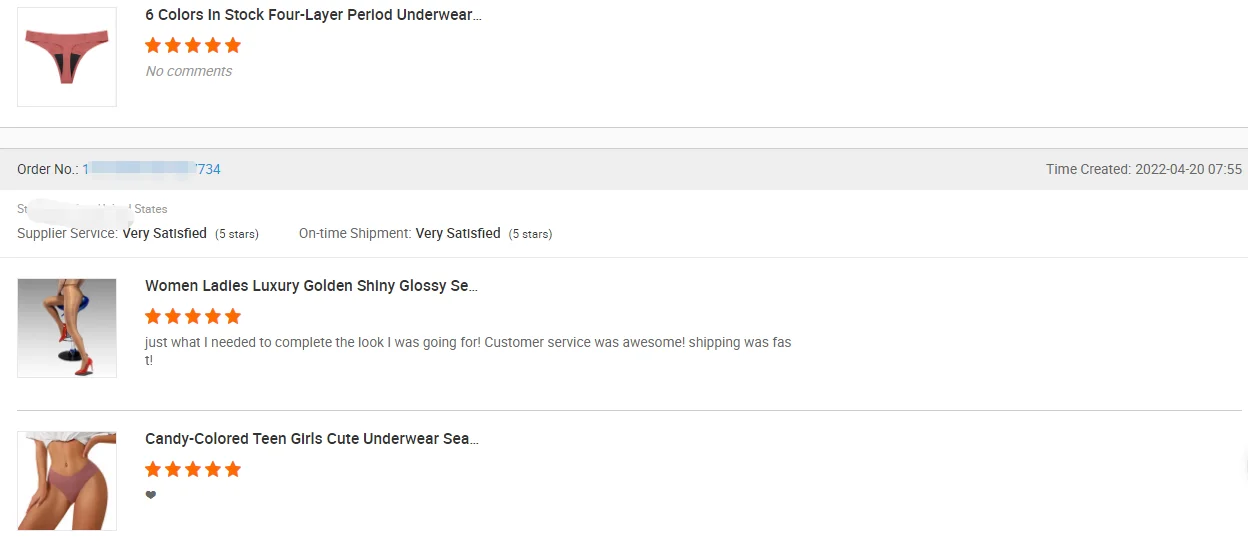This screenshot has width=1248, height=541.
Task: Open the Golden Shiny Glossy product thumbnail
Action: 67,328
